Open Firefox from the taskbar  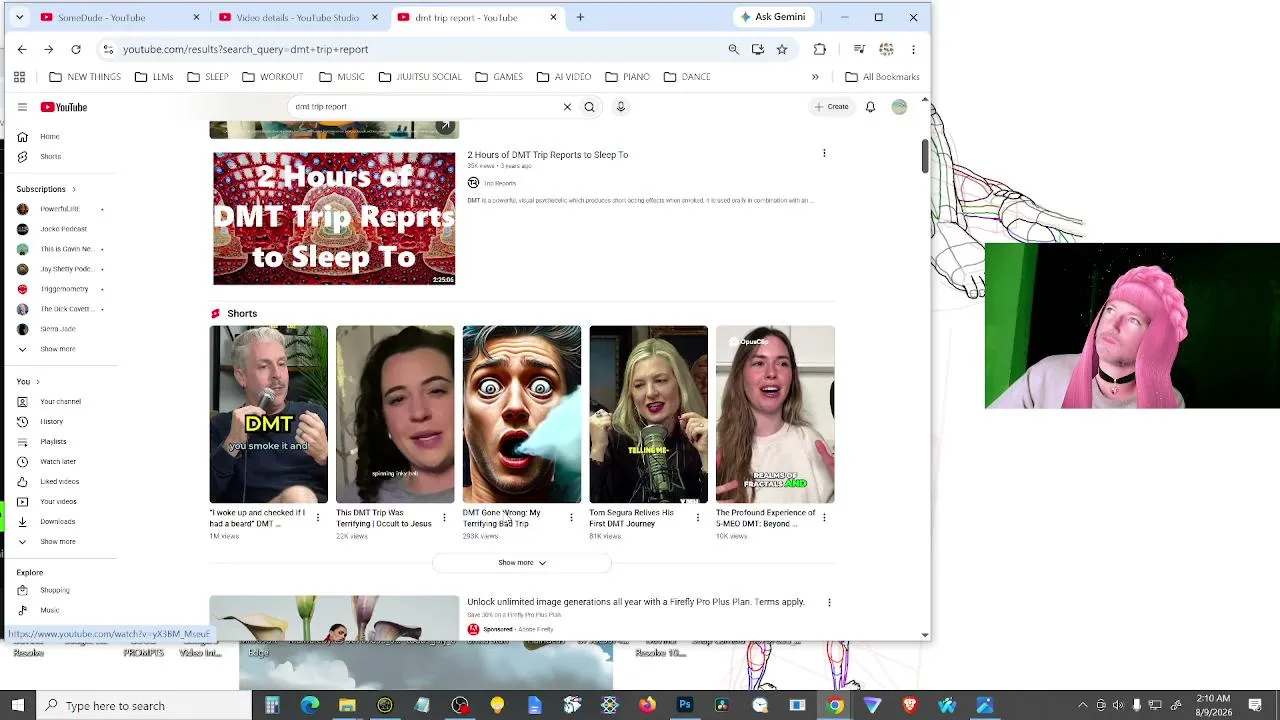click(x=647, y=706)
